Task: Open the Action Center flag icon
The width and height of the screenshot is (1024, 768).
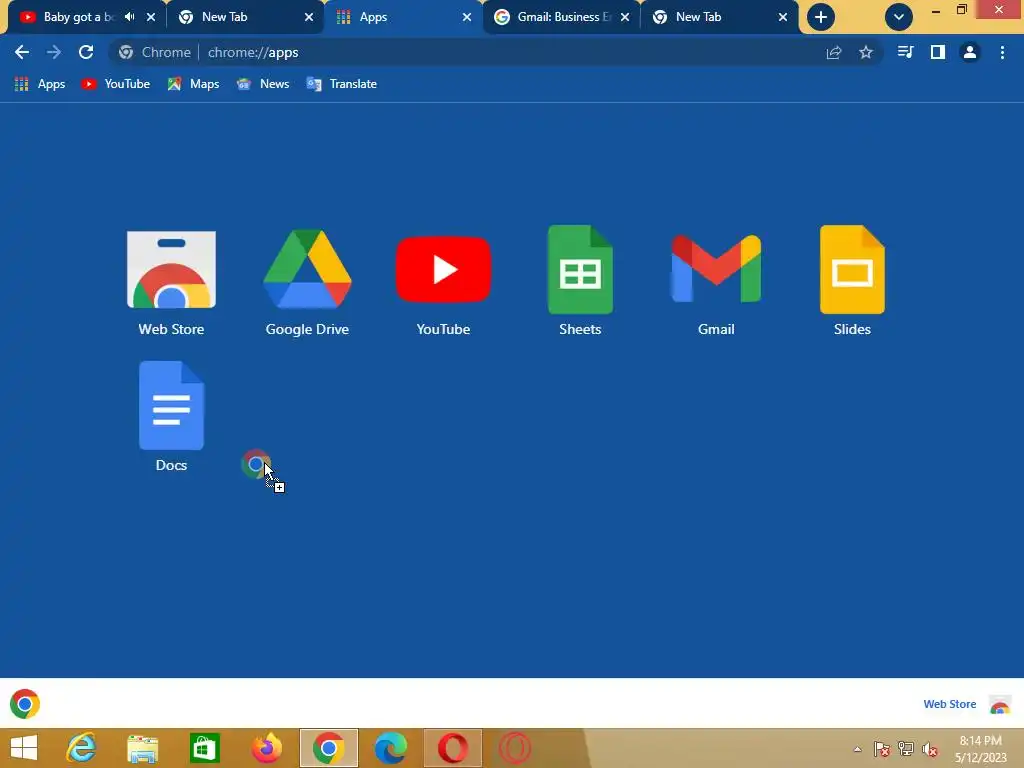Action: coord(882,749)
